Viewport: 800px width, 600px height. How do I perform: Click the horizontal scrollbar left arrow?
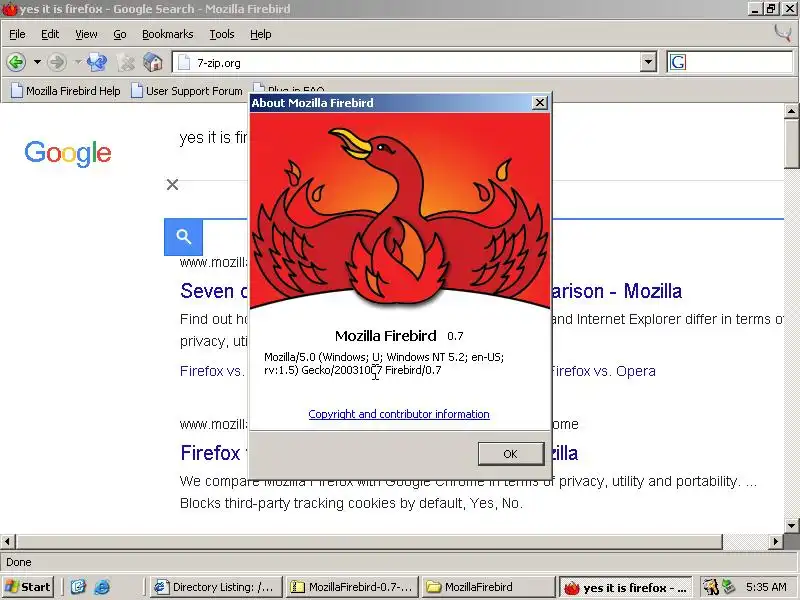[8, 541]
